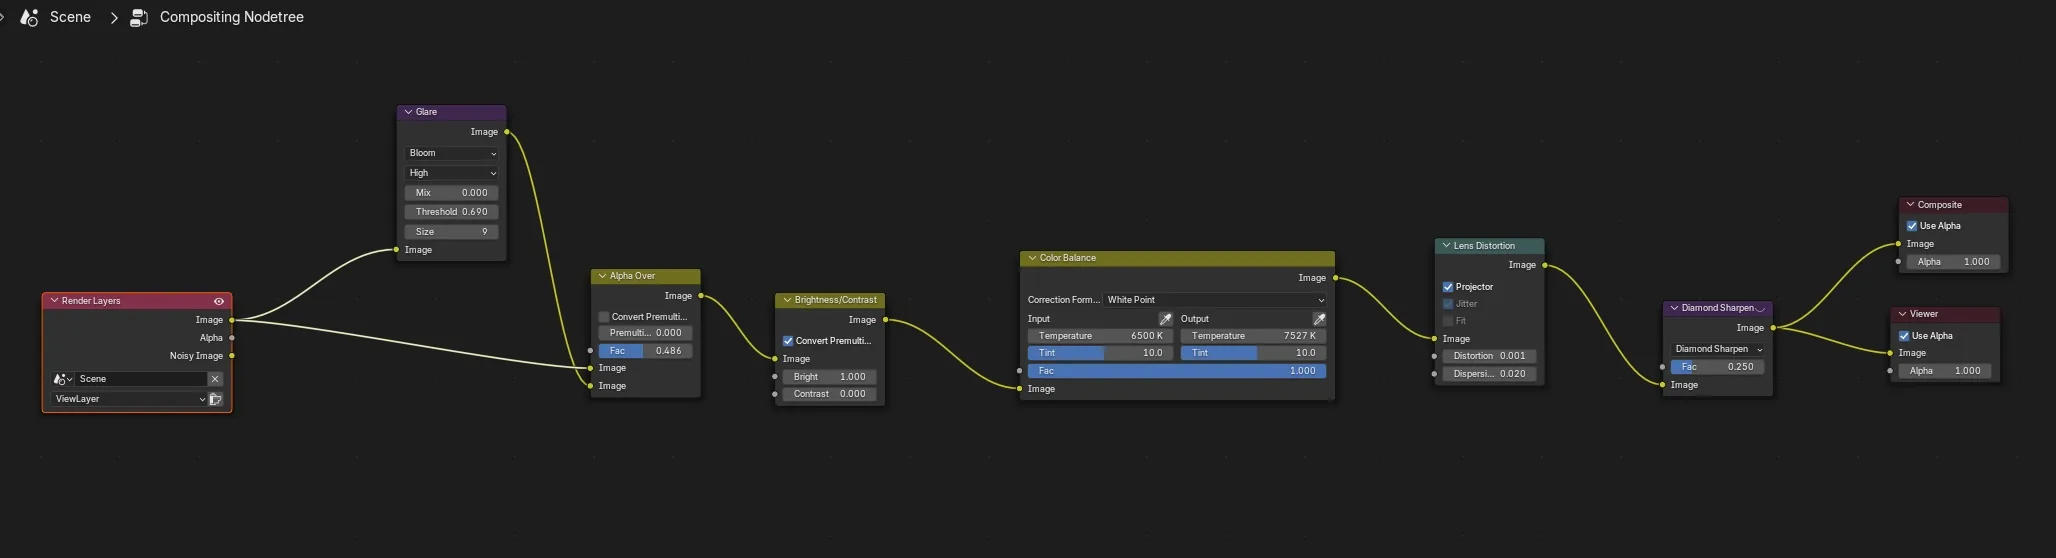Click the Compositing Nodetree breadcrumb icon
Screen dimensions: 2056x558
139,17
